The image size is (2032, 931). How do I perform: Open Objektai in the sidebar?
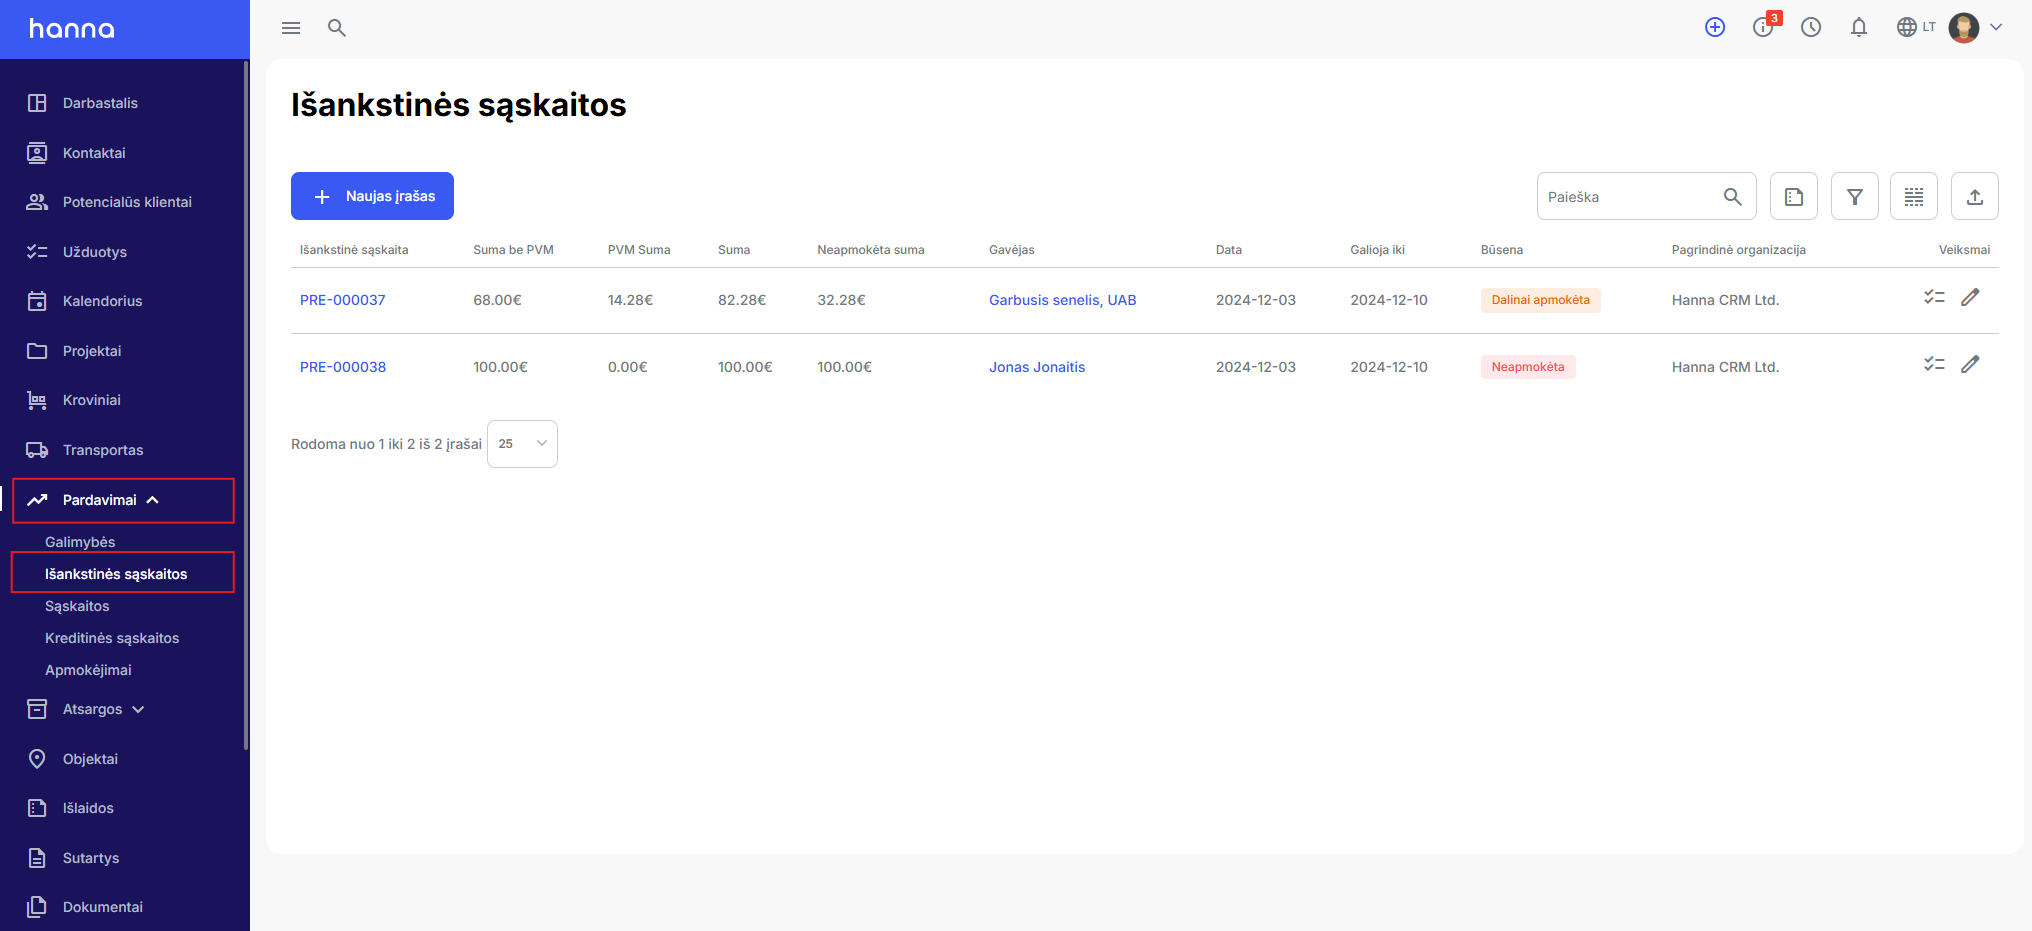[x=90, y=759]
